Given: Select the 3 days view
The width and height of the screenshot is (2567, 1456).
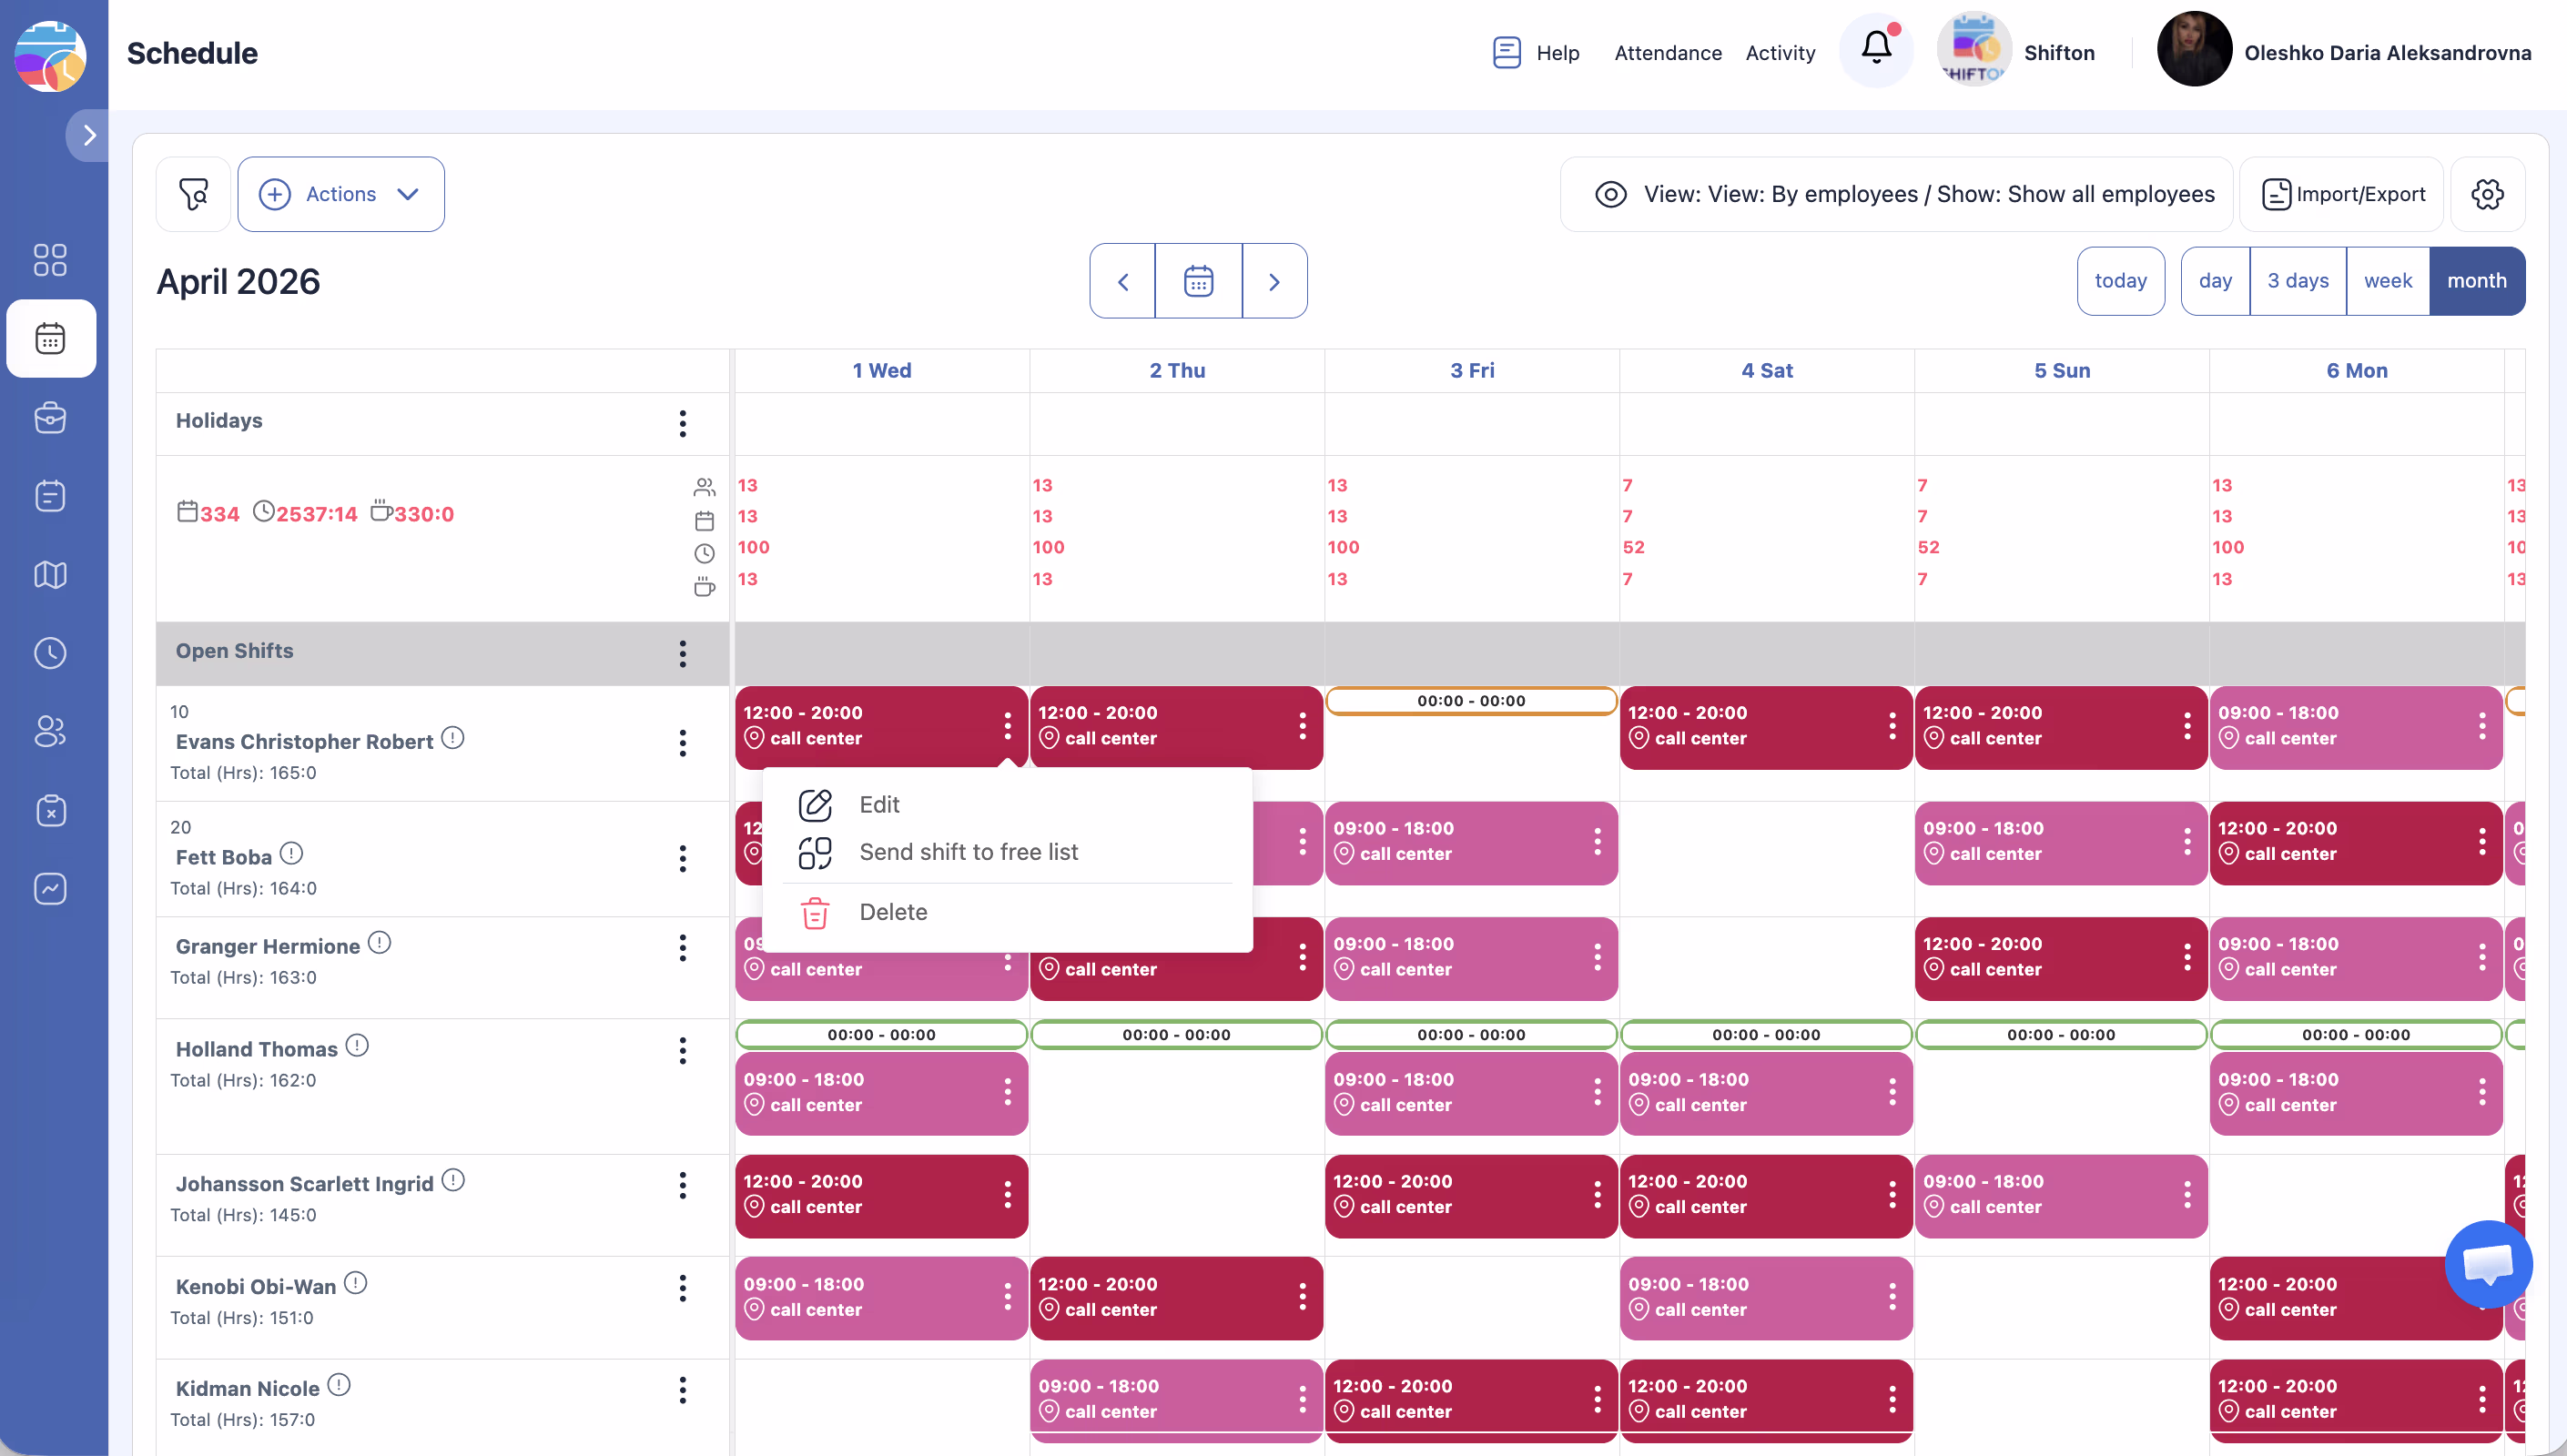Looking at the screenshot, I should tap(2297, 281).
